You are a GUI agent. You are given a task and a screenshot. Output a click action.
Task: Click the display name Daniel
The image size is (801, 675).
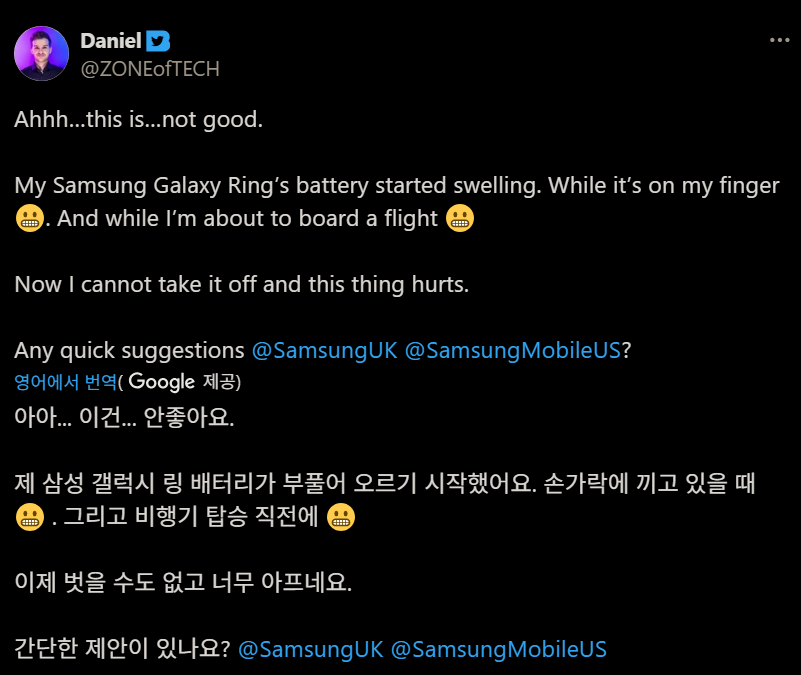(109, 41)
